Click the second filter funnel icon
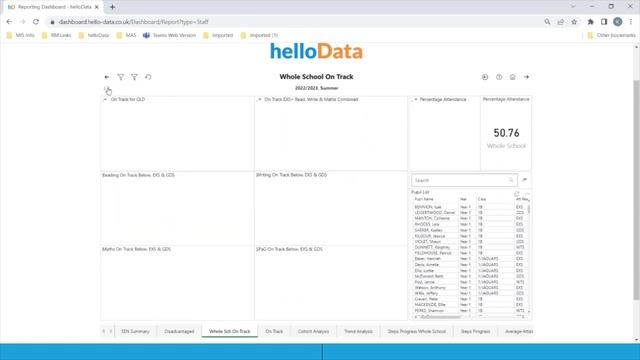 coord(134,77)
